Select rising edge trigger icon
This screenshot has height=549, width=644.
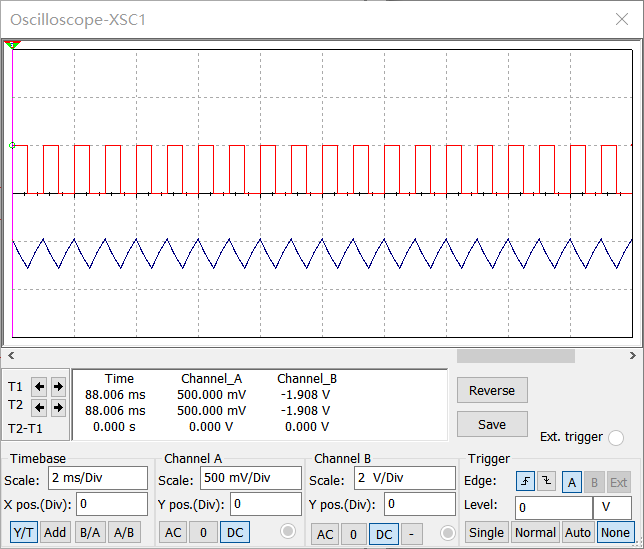click(526, 481)
